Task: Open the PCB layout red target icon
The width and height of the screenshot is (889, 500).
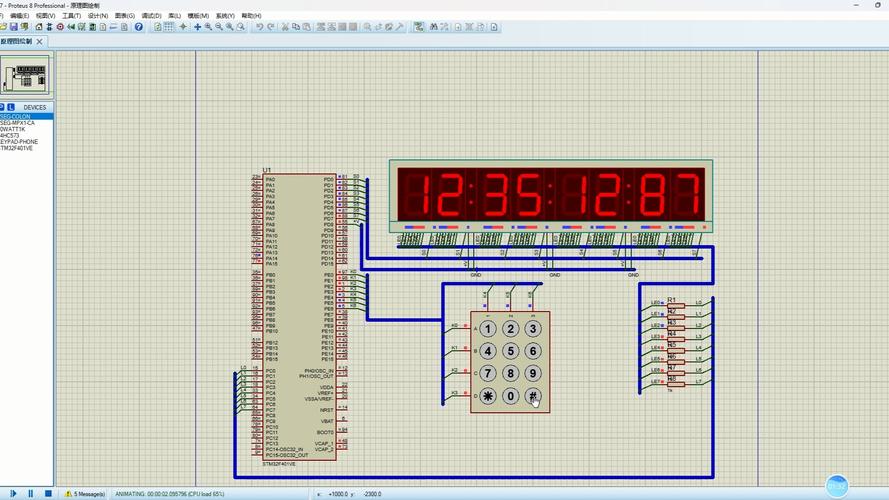Action: 60,27
